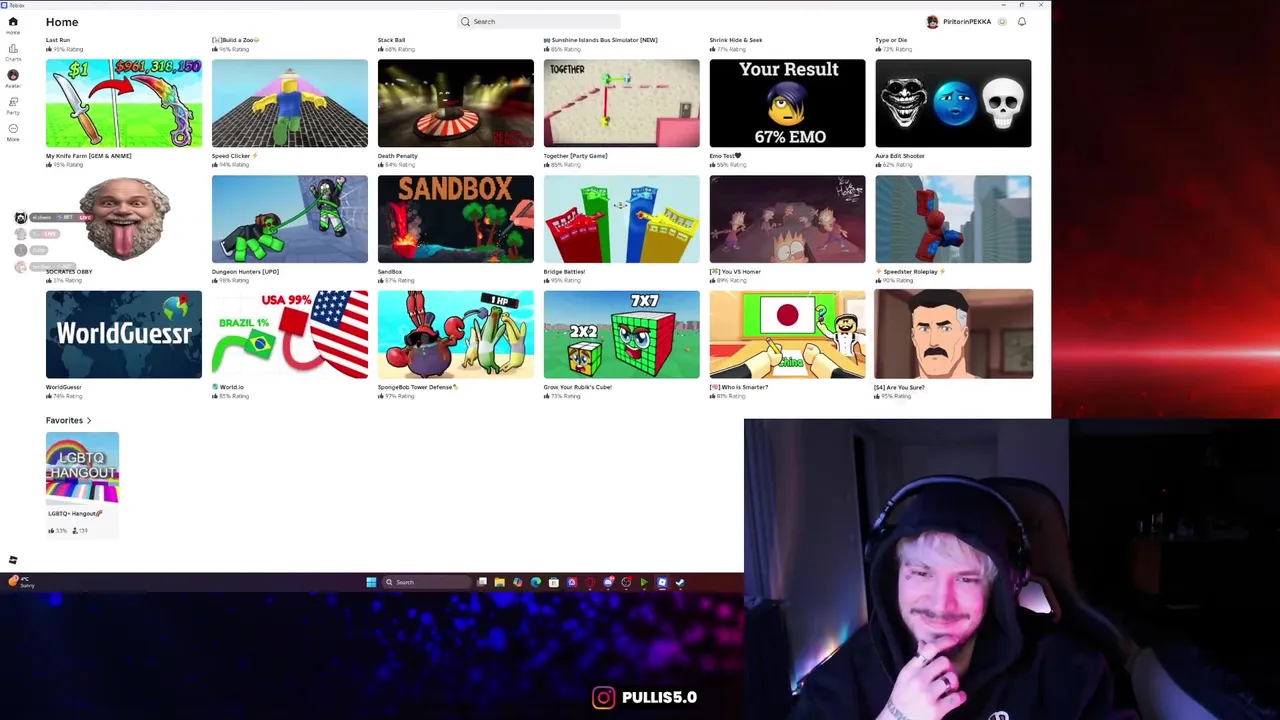Viewport: 1280px width, 720px height.
Task: Open LGBTQ Hangout favorite thumbnail
Action: click(x=82, y=467)
